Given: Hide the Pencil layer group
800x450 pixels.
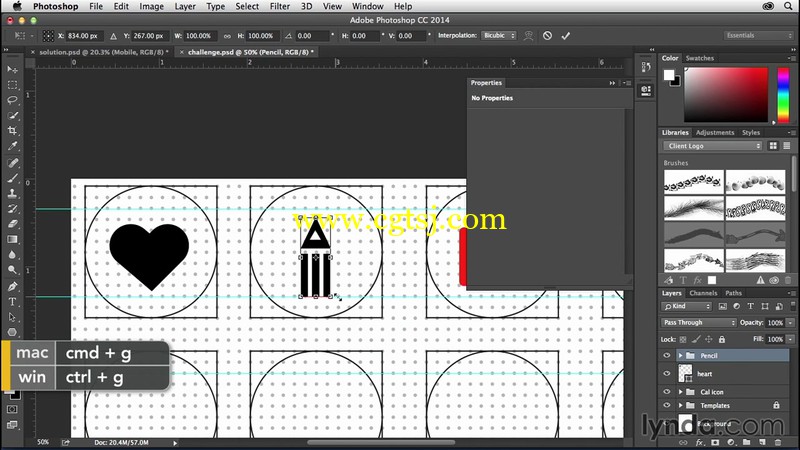Looking at the screenshot, I should (x=666, y=356).
